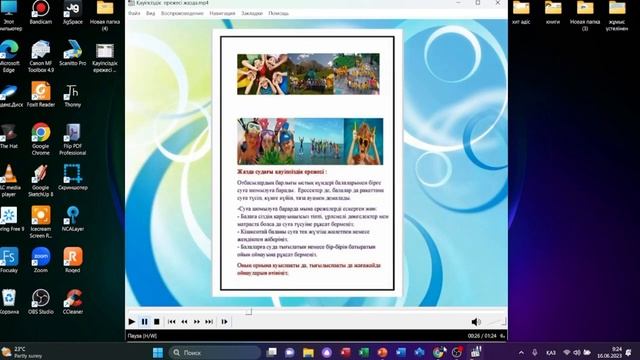Image resolution: width=640 pixels, height=360 pixels.
Task: Select the NCALayer desktop shortcut
Action: coord(73,219)
